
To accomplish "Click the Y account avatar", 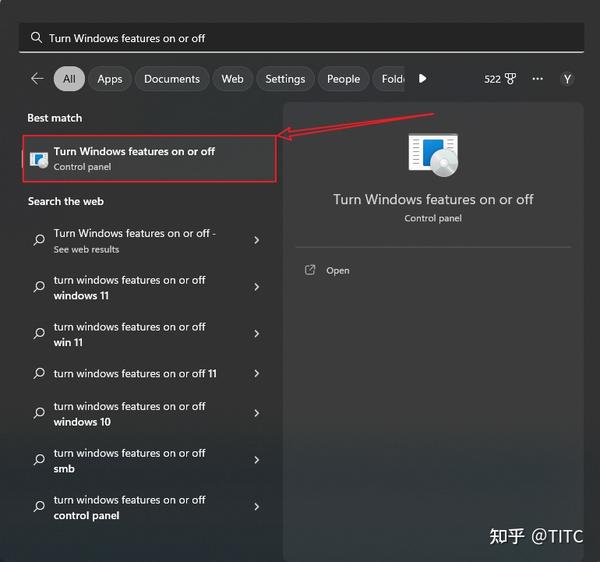I will point(567,79).
